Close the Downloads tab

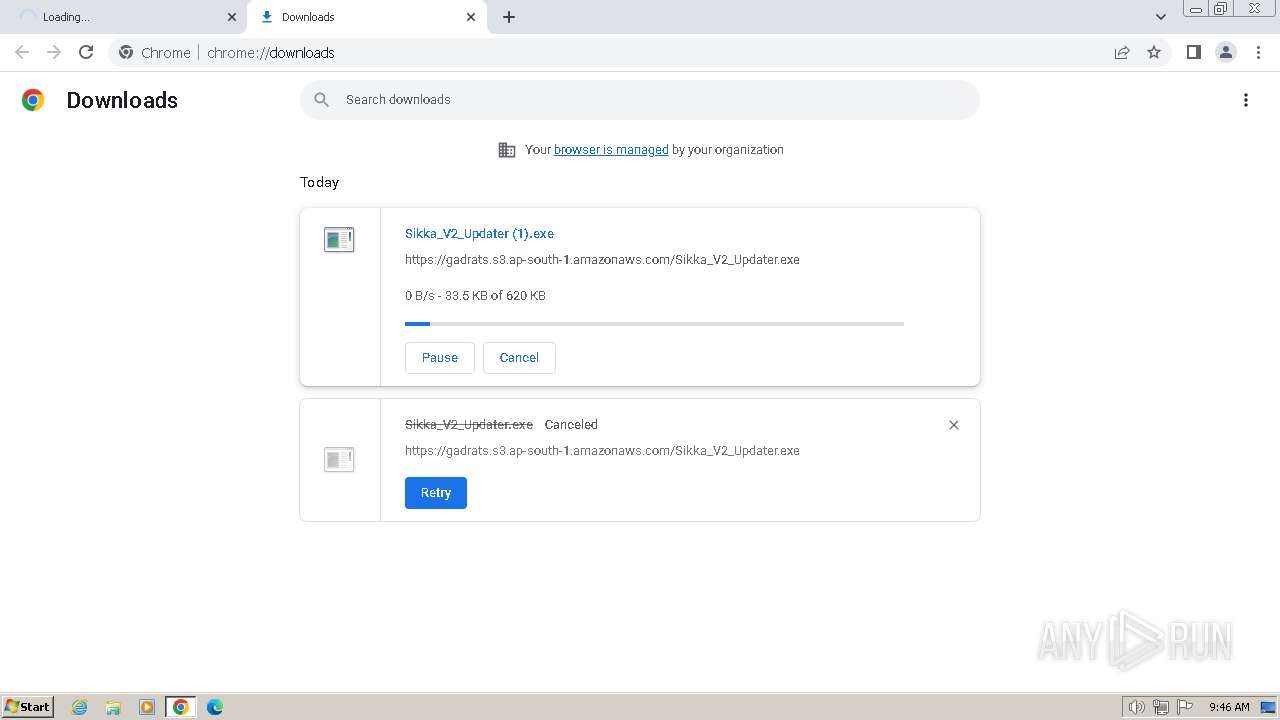tap(471, 17)
